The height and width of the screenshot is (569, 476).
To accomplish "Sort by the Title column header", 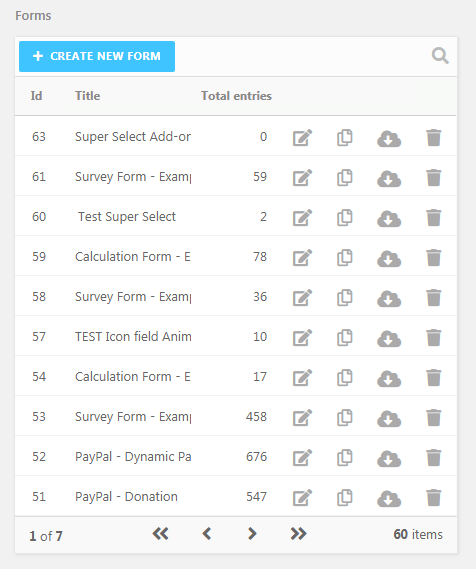I will tap(87, 96).
